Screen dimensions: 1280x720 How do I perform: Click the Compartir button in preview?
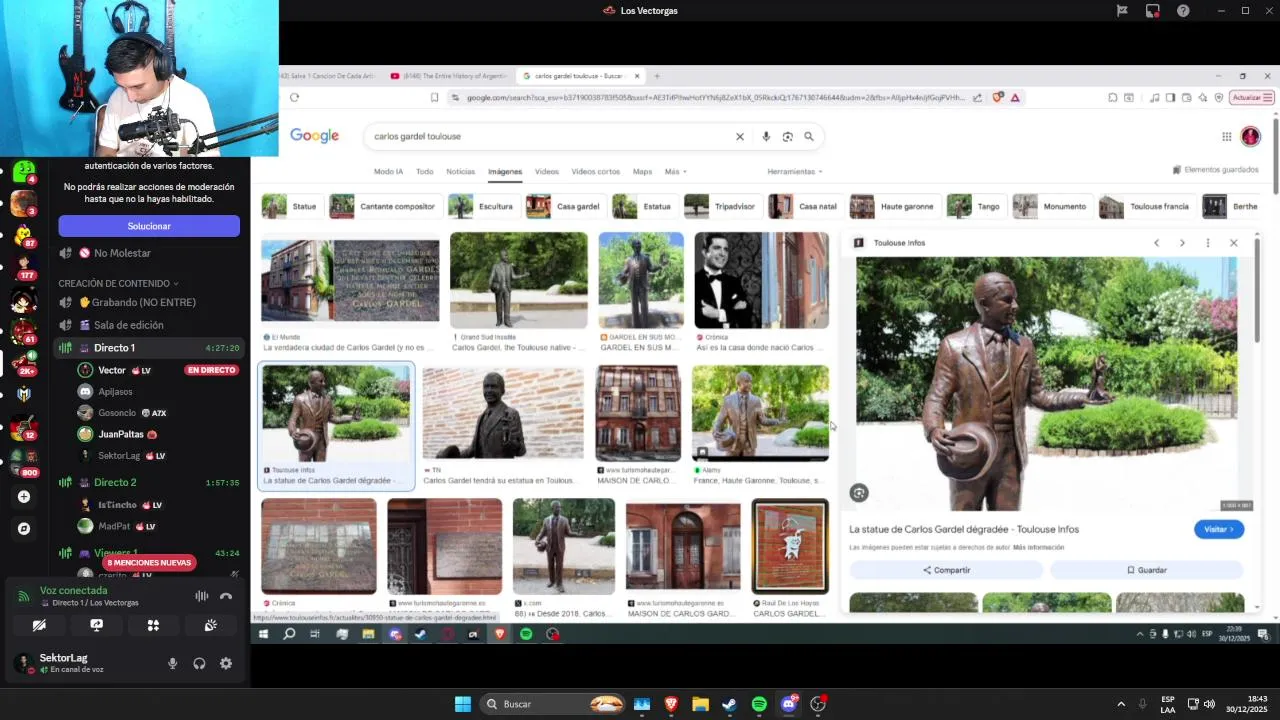coord(946,570)
